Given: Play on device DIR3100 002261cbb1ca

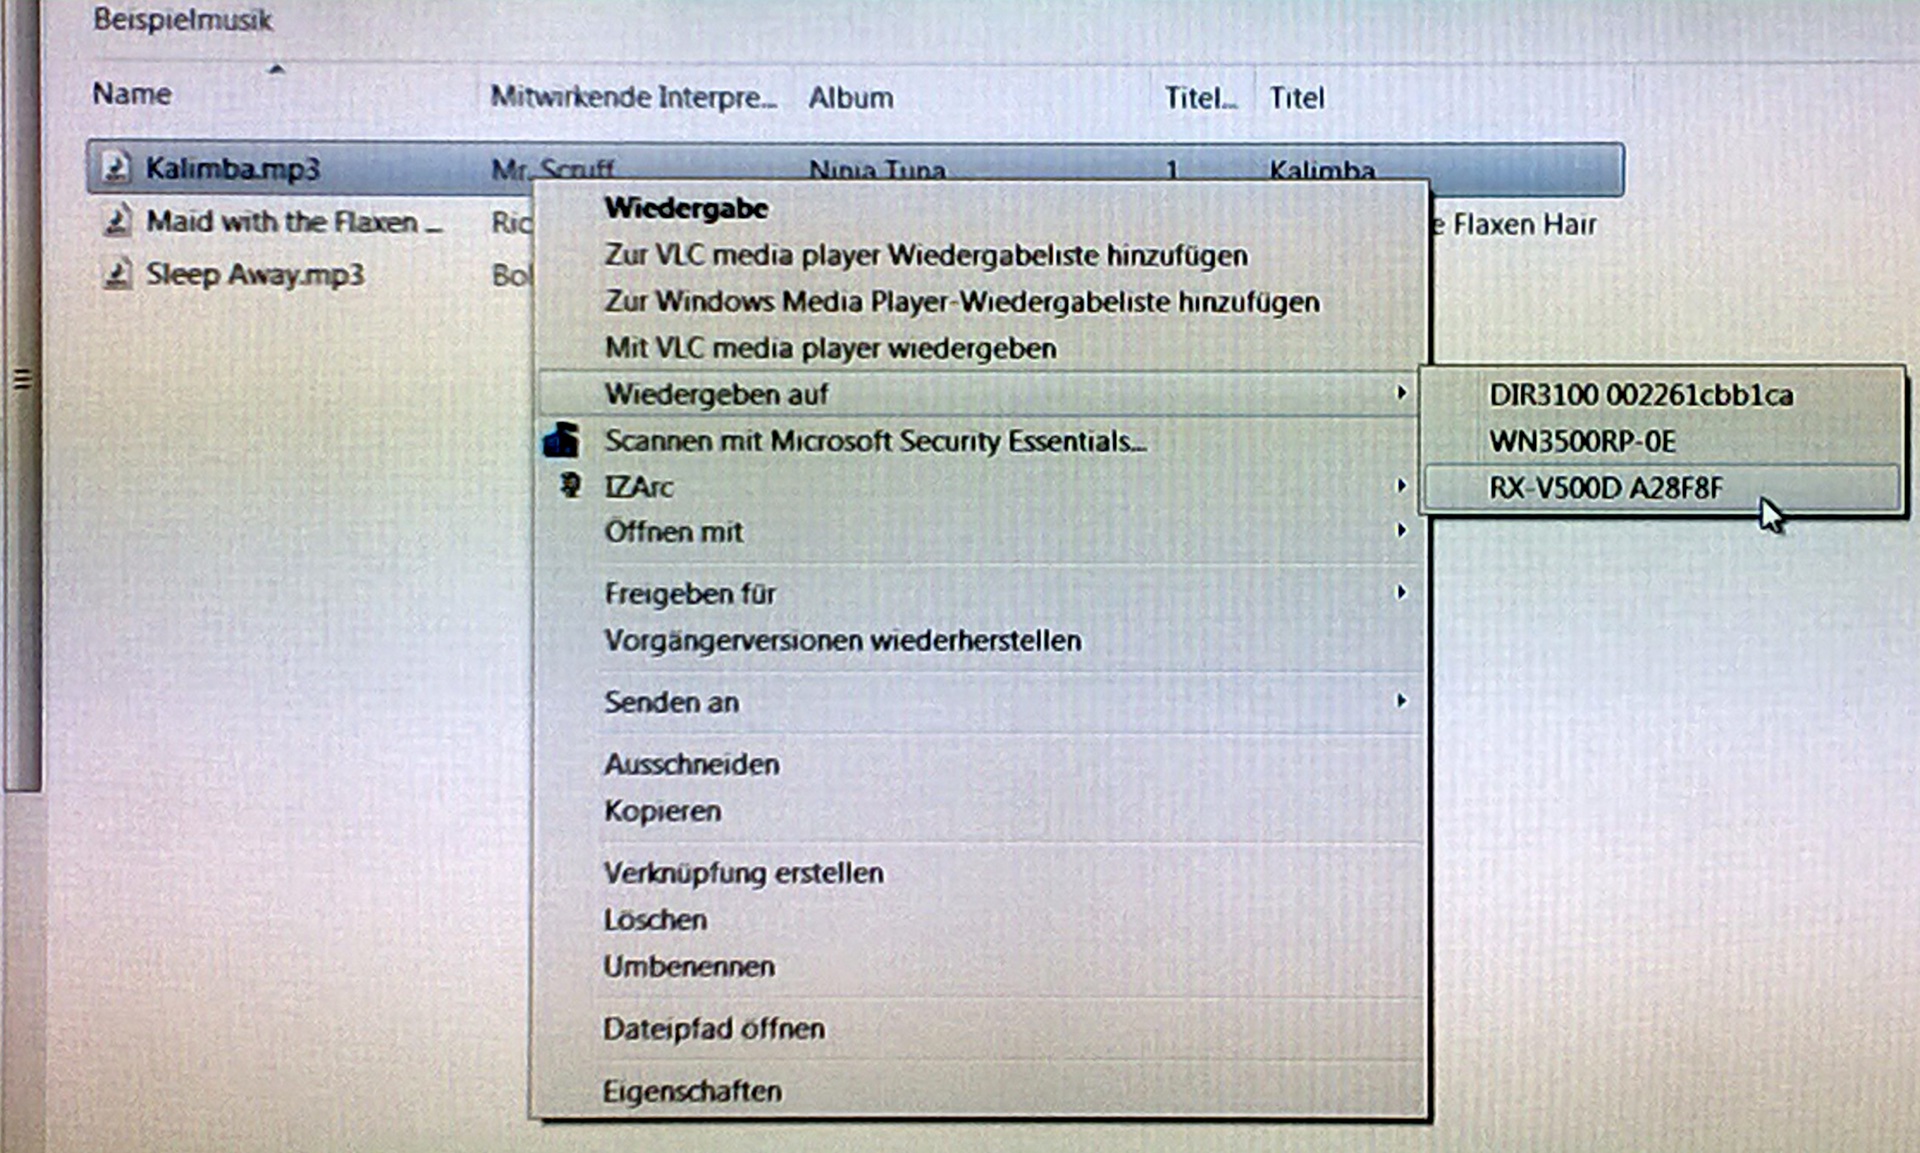Looking at the screenshot, I should point(1641,395).
